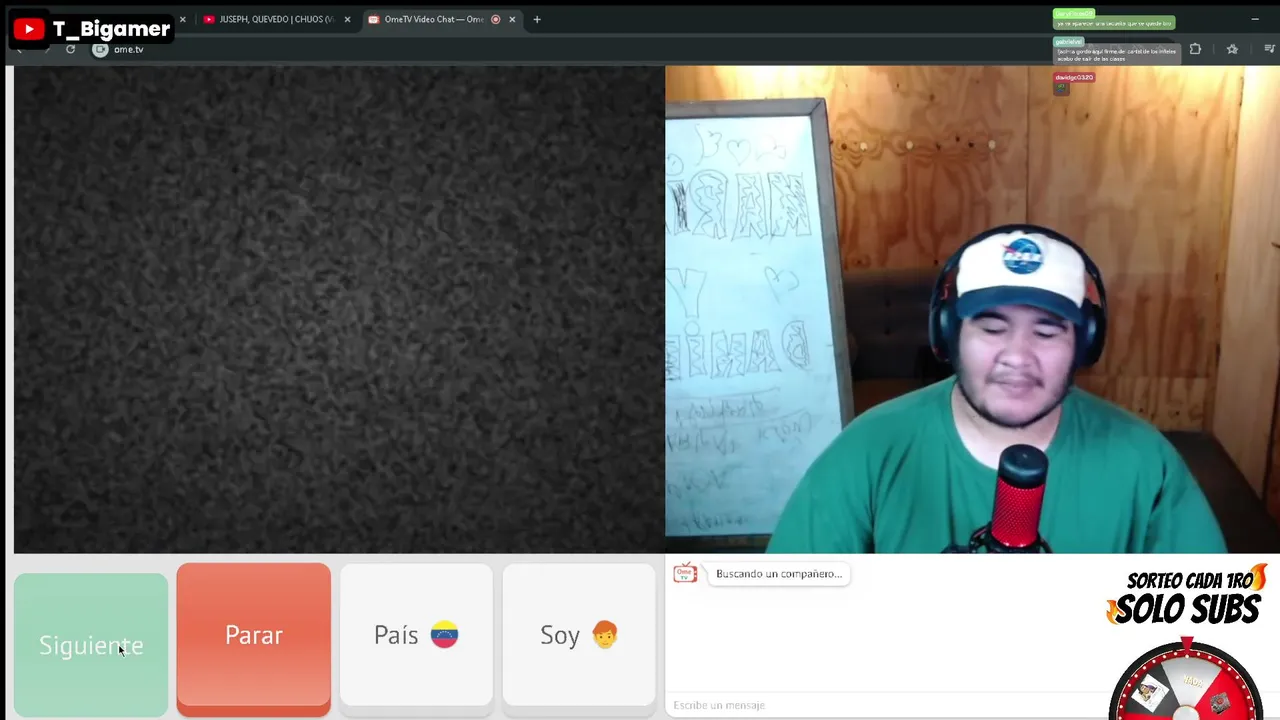The height and width of the screenshot is (720, 1280).
Task: Open a new browser tab
Action: (x=537, y=19)
